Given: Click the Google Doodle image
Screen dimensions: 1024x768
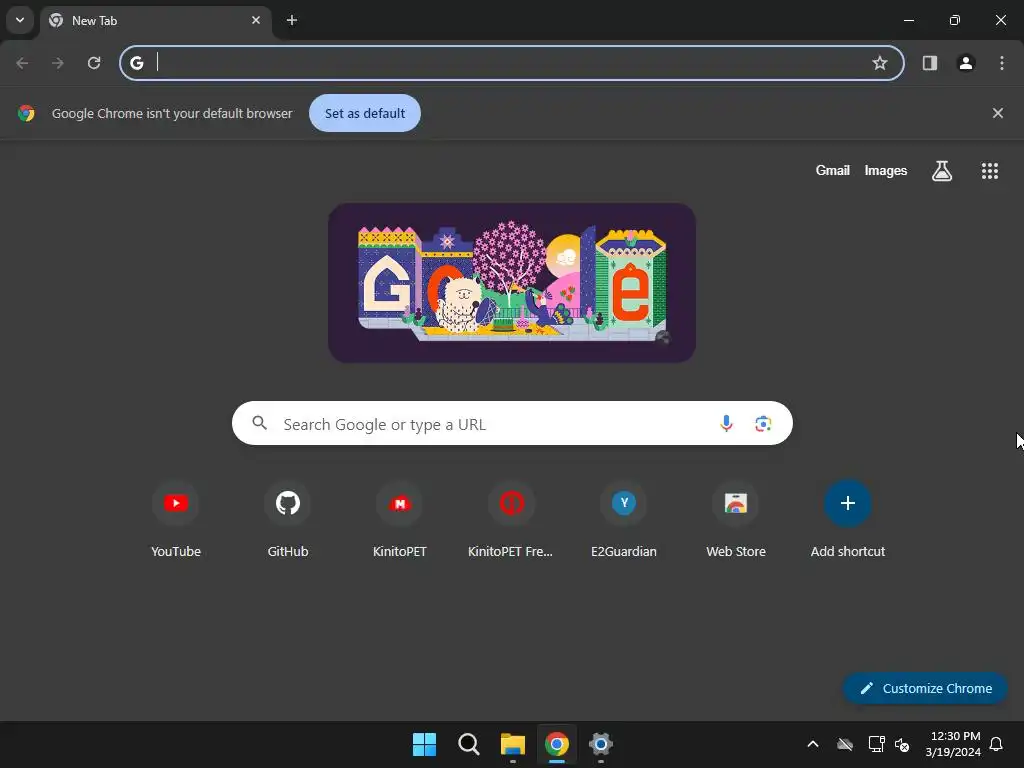Looking at the screenshot, I should (x=512, y=283).
